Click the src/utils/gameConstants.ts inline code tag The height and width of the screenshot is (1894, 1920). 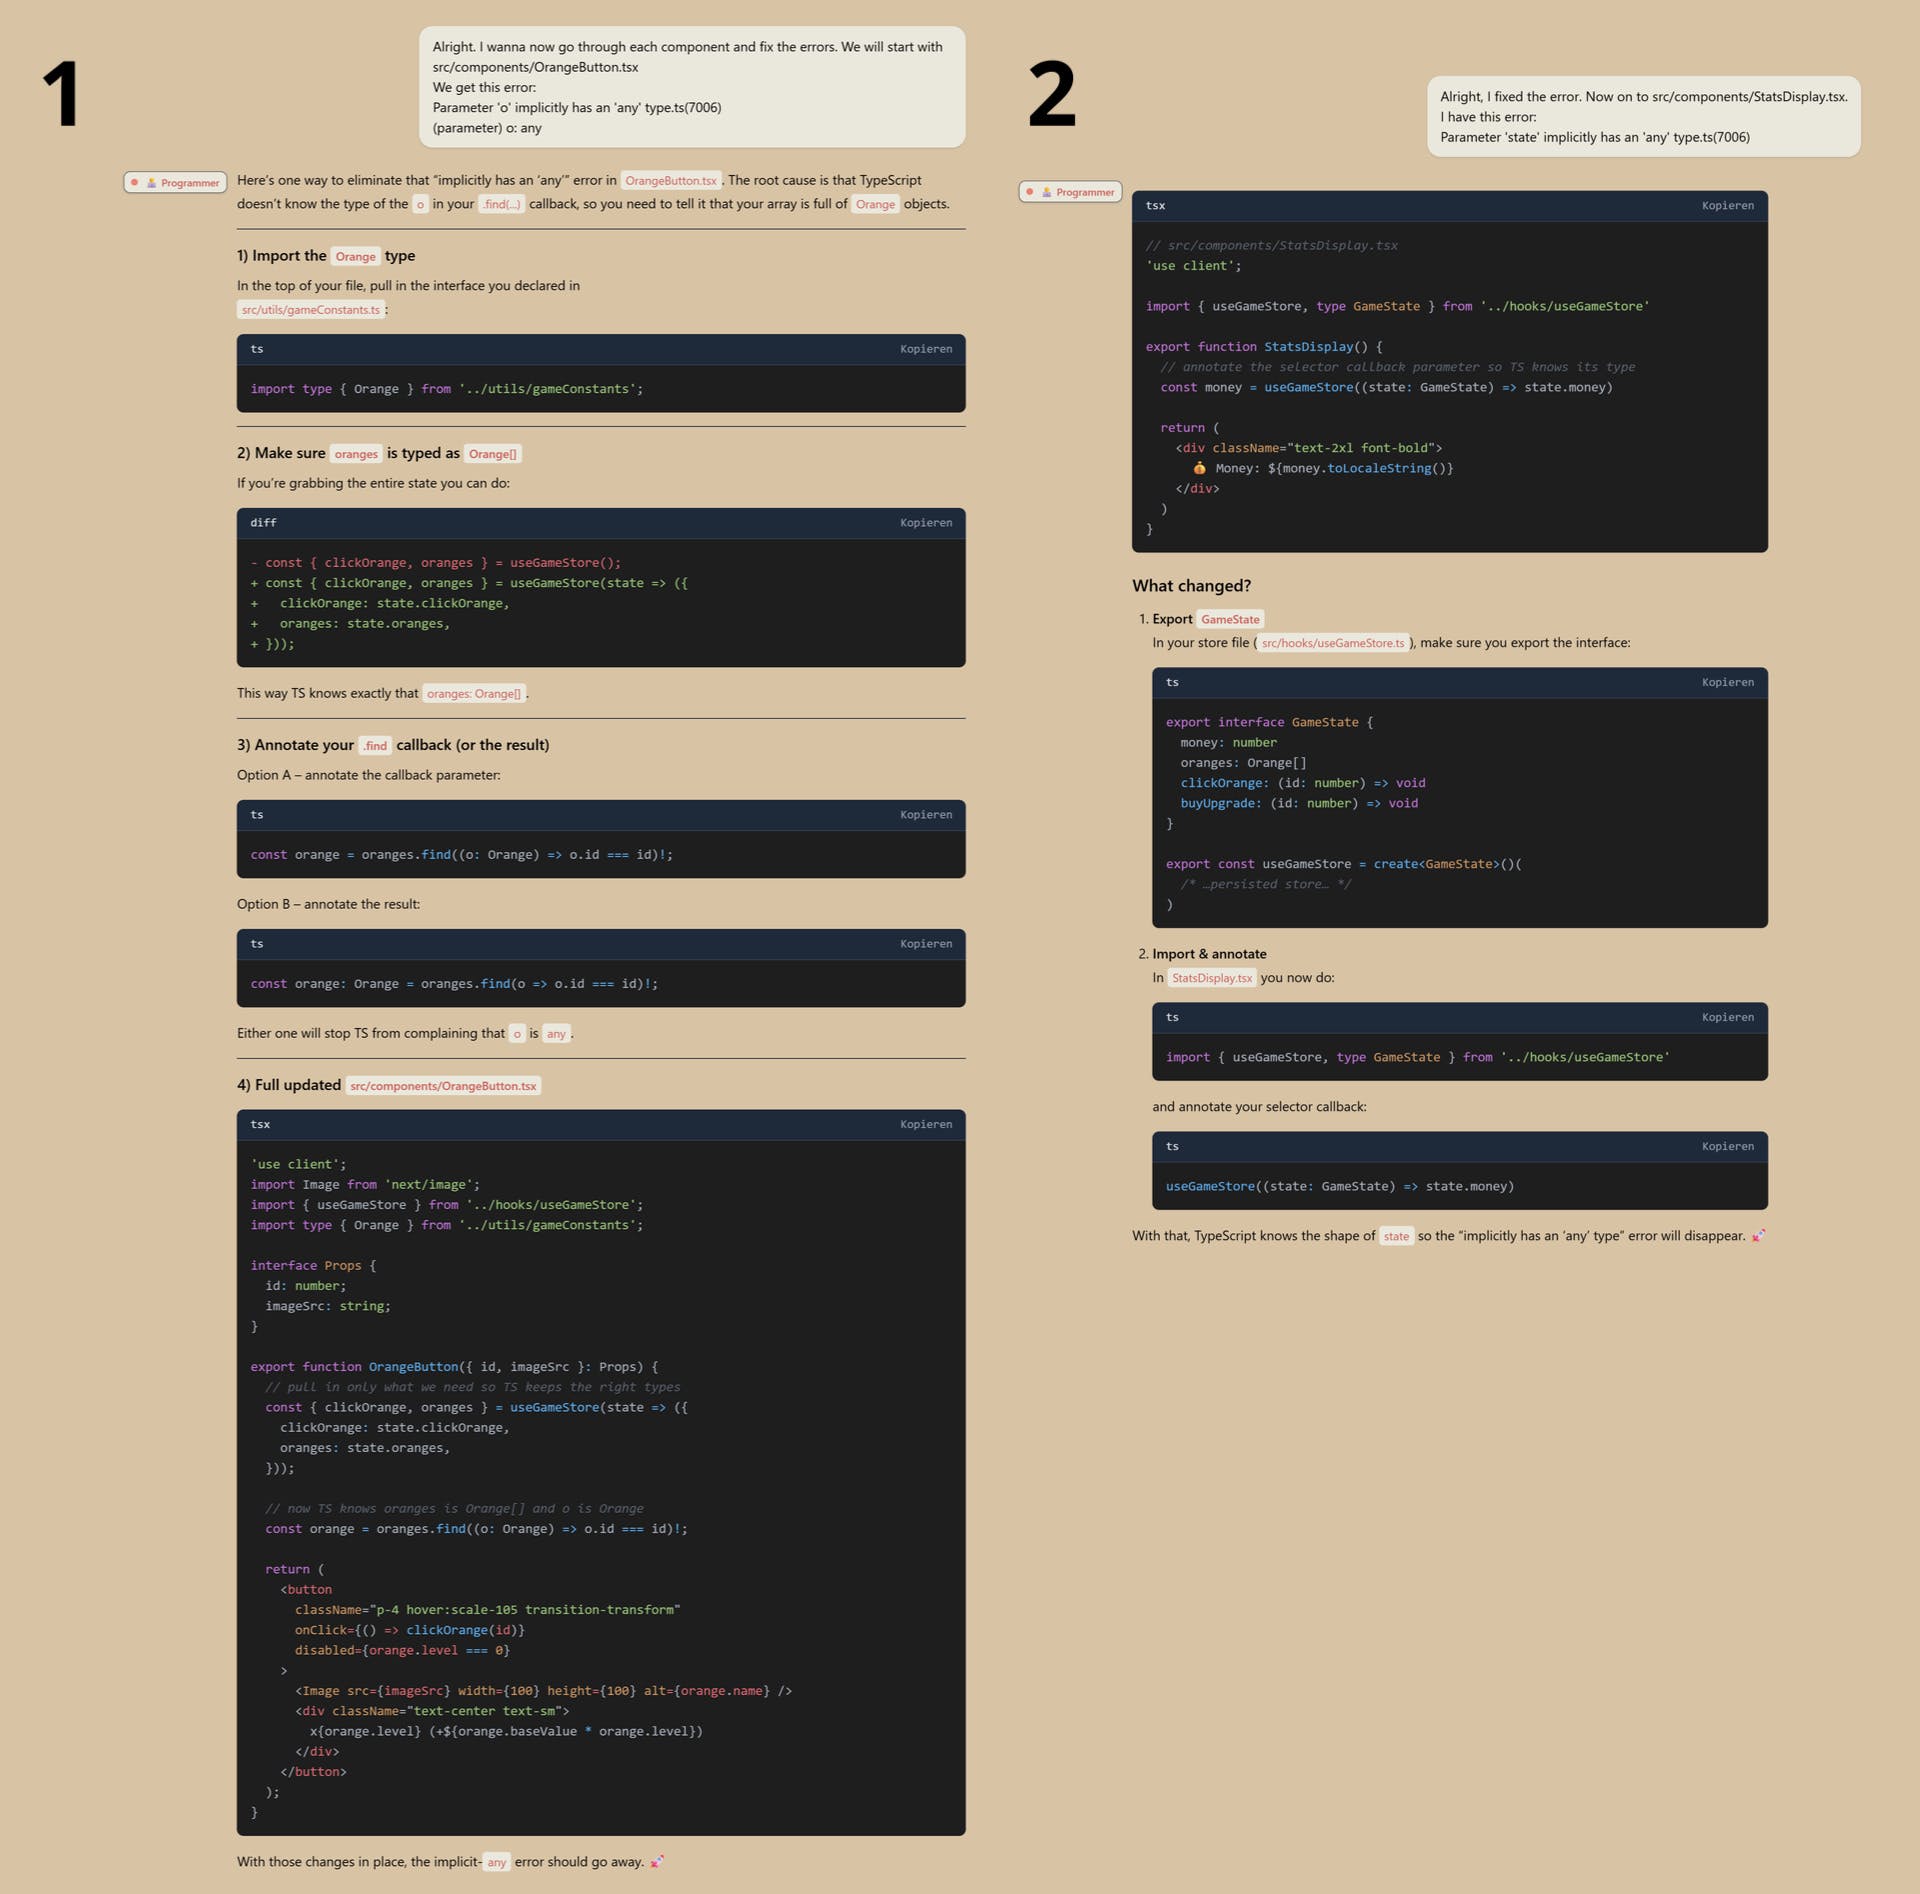(x=311, y=310)
